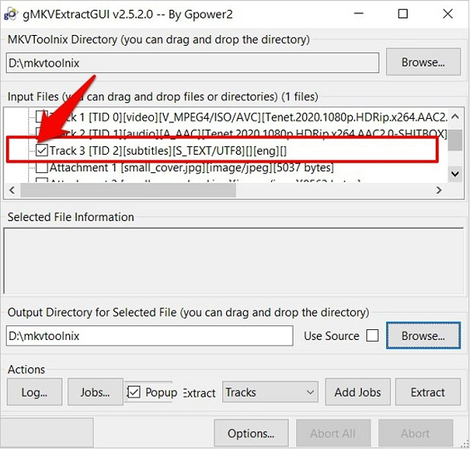
Task: Start extraction with the Extract button
Action: pyautogui.click(x=428, y=392)
